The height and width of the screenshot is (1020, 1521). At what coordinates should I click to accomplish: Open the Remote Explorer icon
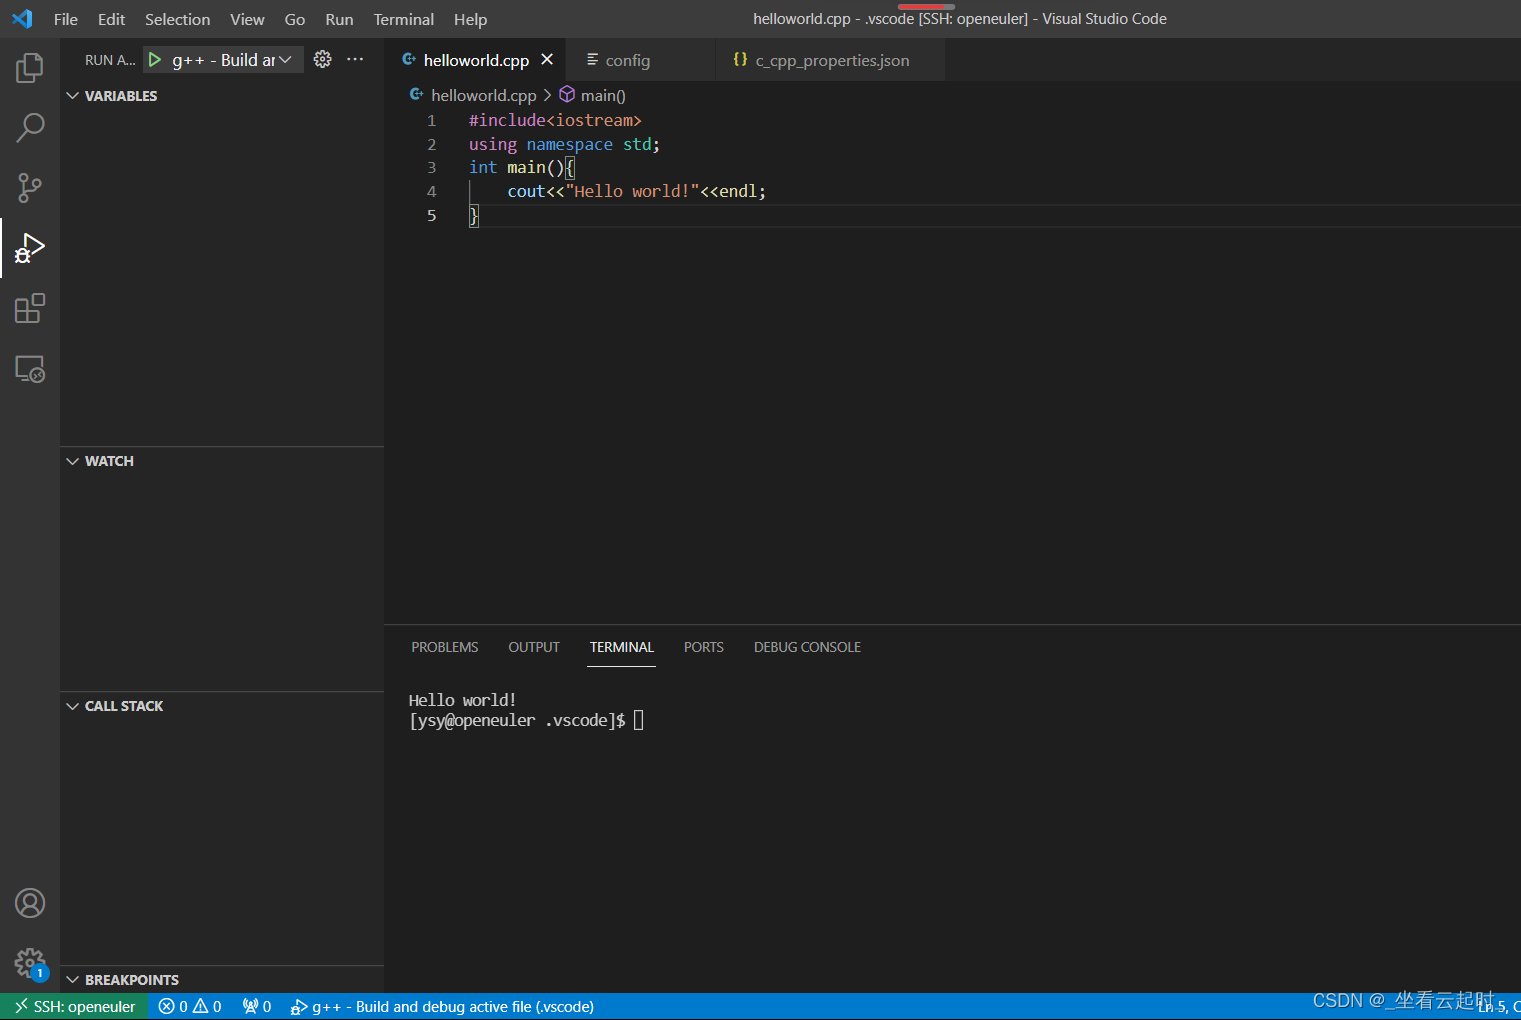[29, 368]
